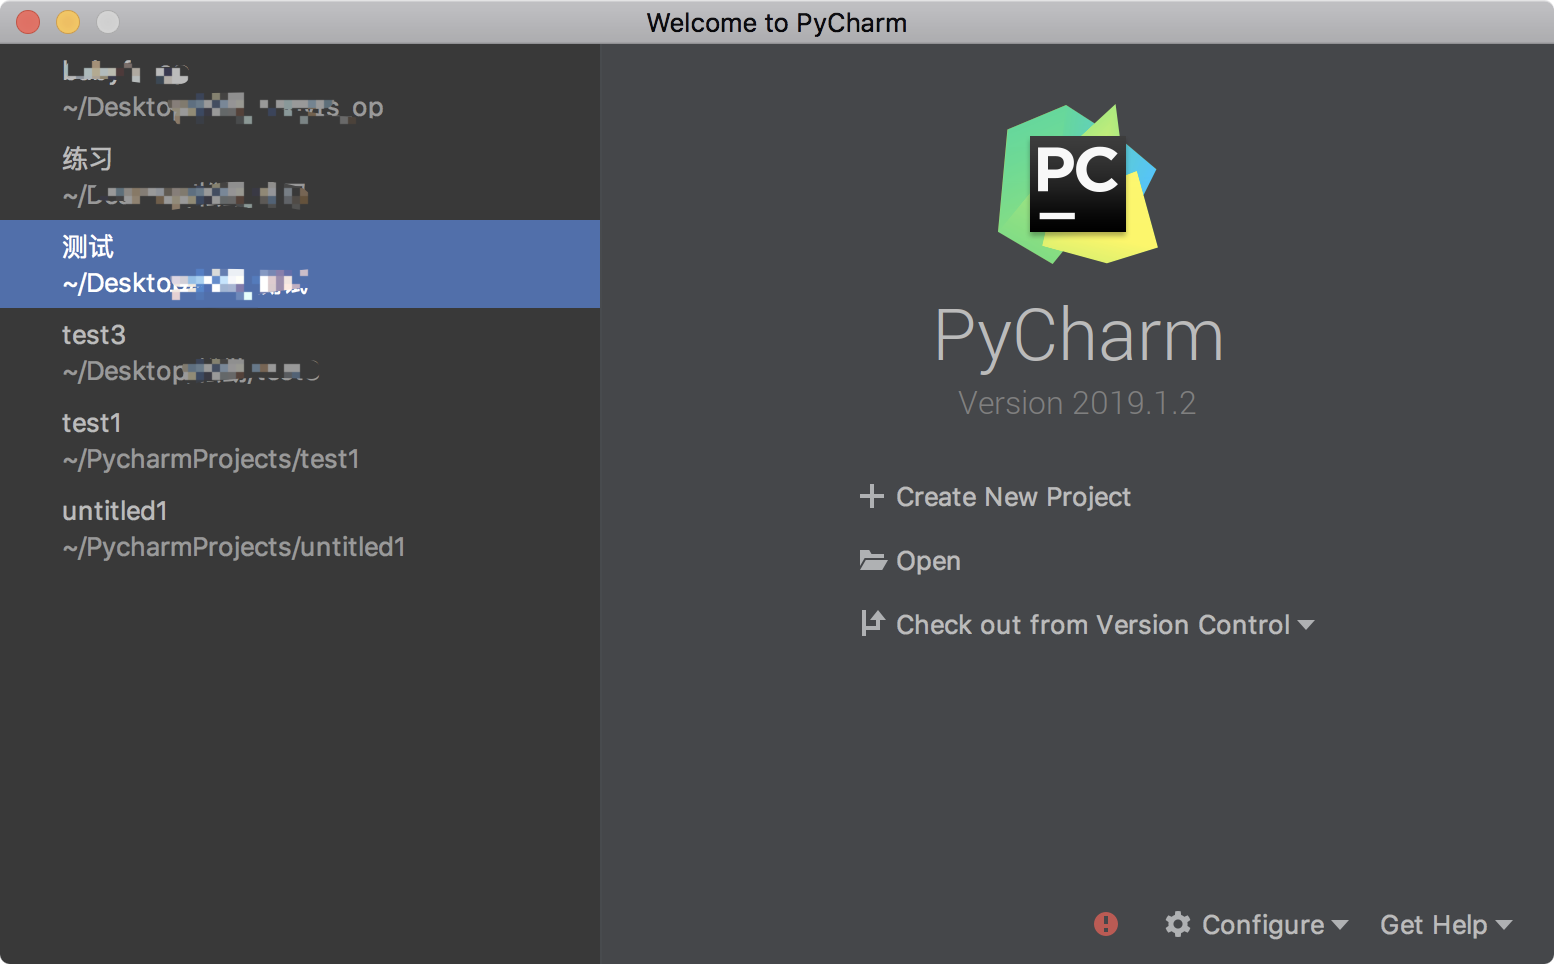Click the Configure label

[x=1263, y=925]
